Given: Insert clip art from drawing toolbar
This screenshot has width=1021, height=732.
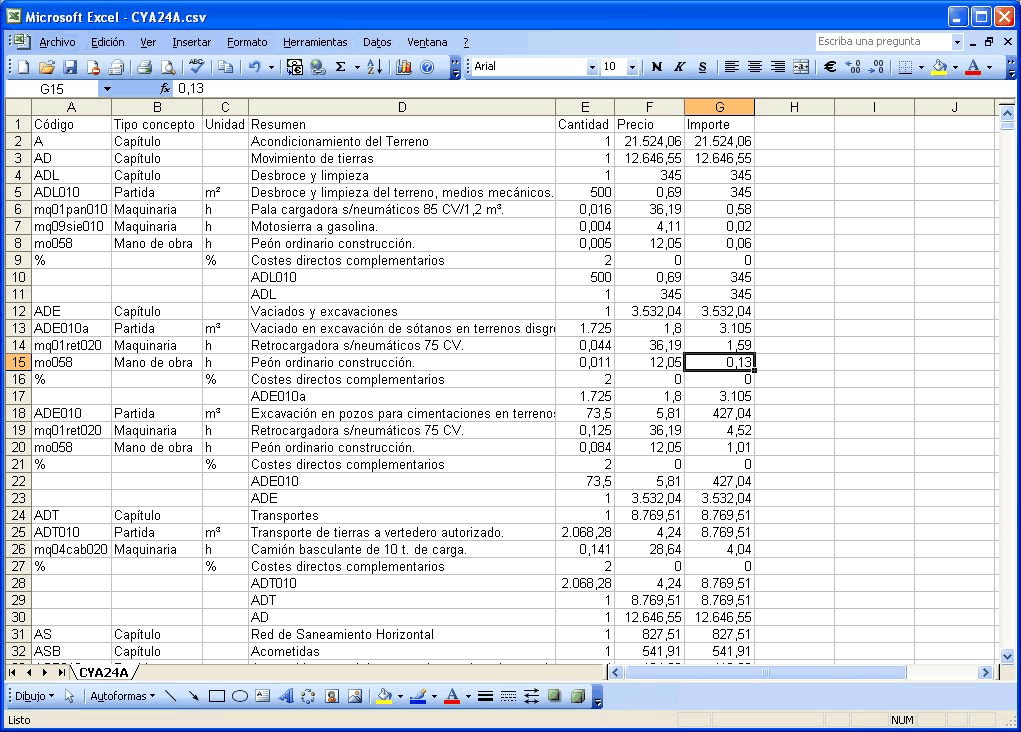Looking at the screenshot, I should (331, 696).
